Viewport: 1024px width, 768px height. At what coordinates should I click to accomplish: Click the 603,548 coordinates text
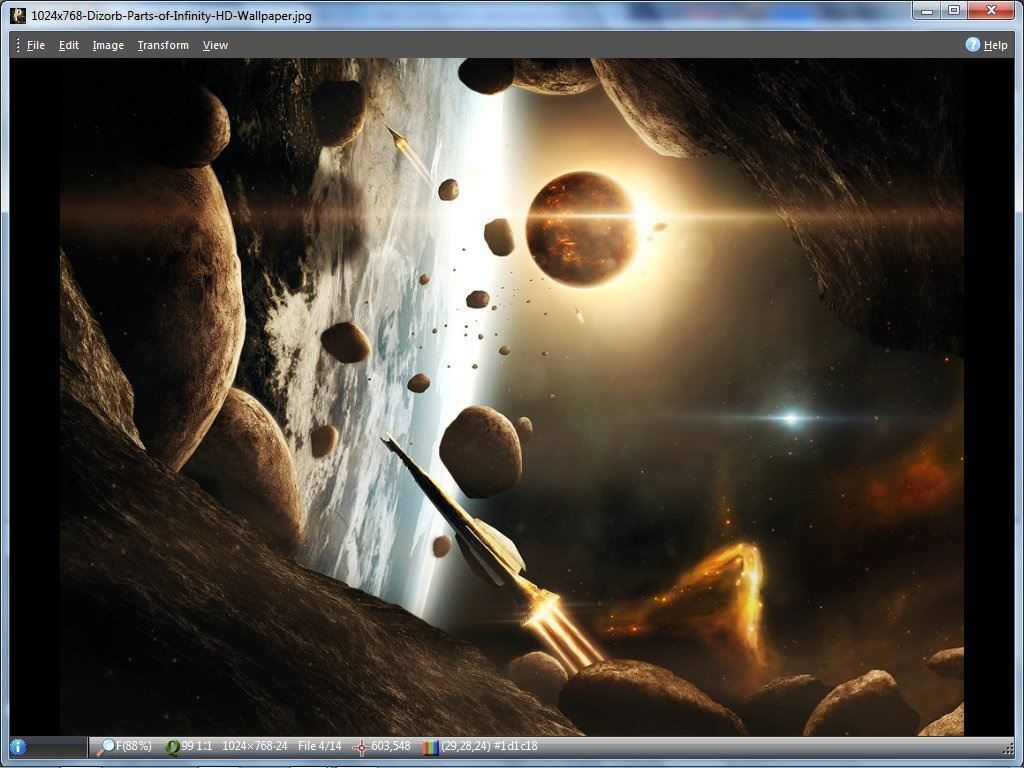[x=391, y=746]
